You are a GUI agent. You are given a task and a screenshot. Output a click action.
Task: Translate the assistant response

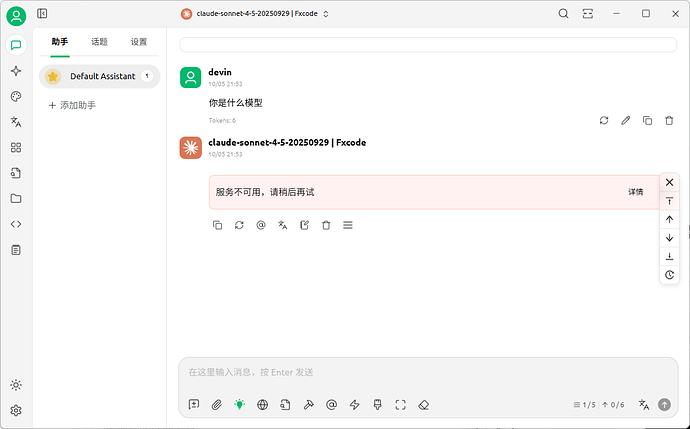[283, 225]
